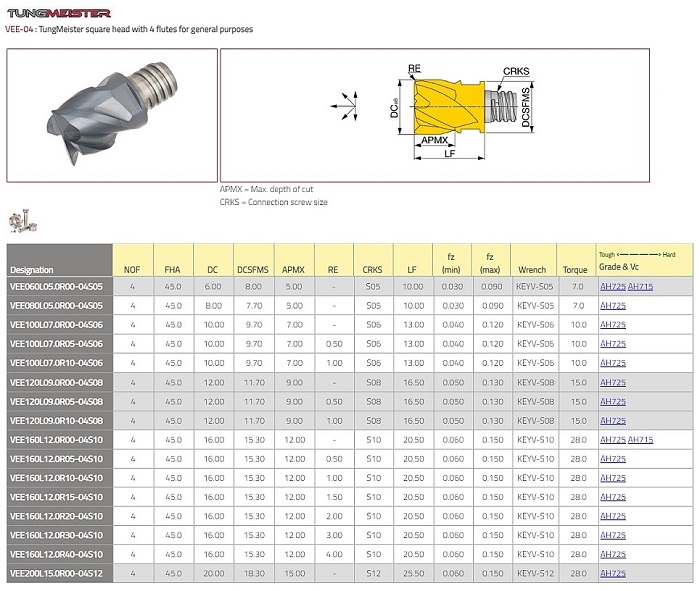
Task: Open AH725 link in VEE160L12.0R15-04S10 row
Action: click(612, 497)
